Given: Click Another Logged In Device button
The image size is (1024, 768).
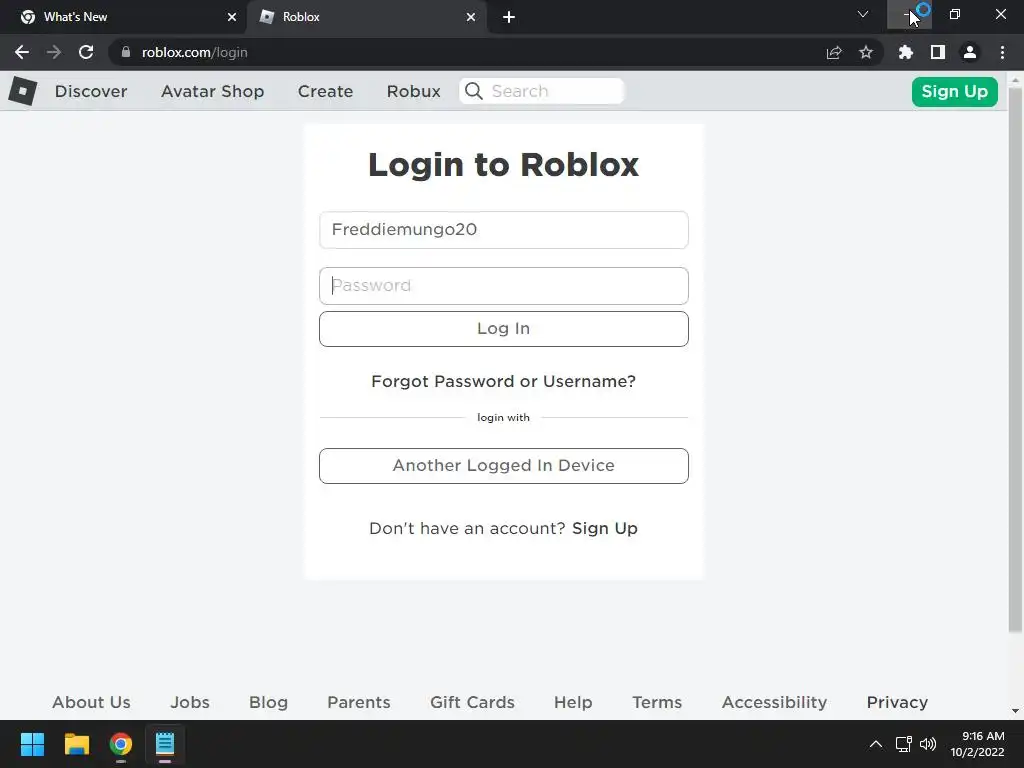Looking at the screenshot, I should [504, 466].
